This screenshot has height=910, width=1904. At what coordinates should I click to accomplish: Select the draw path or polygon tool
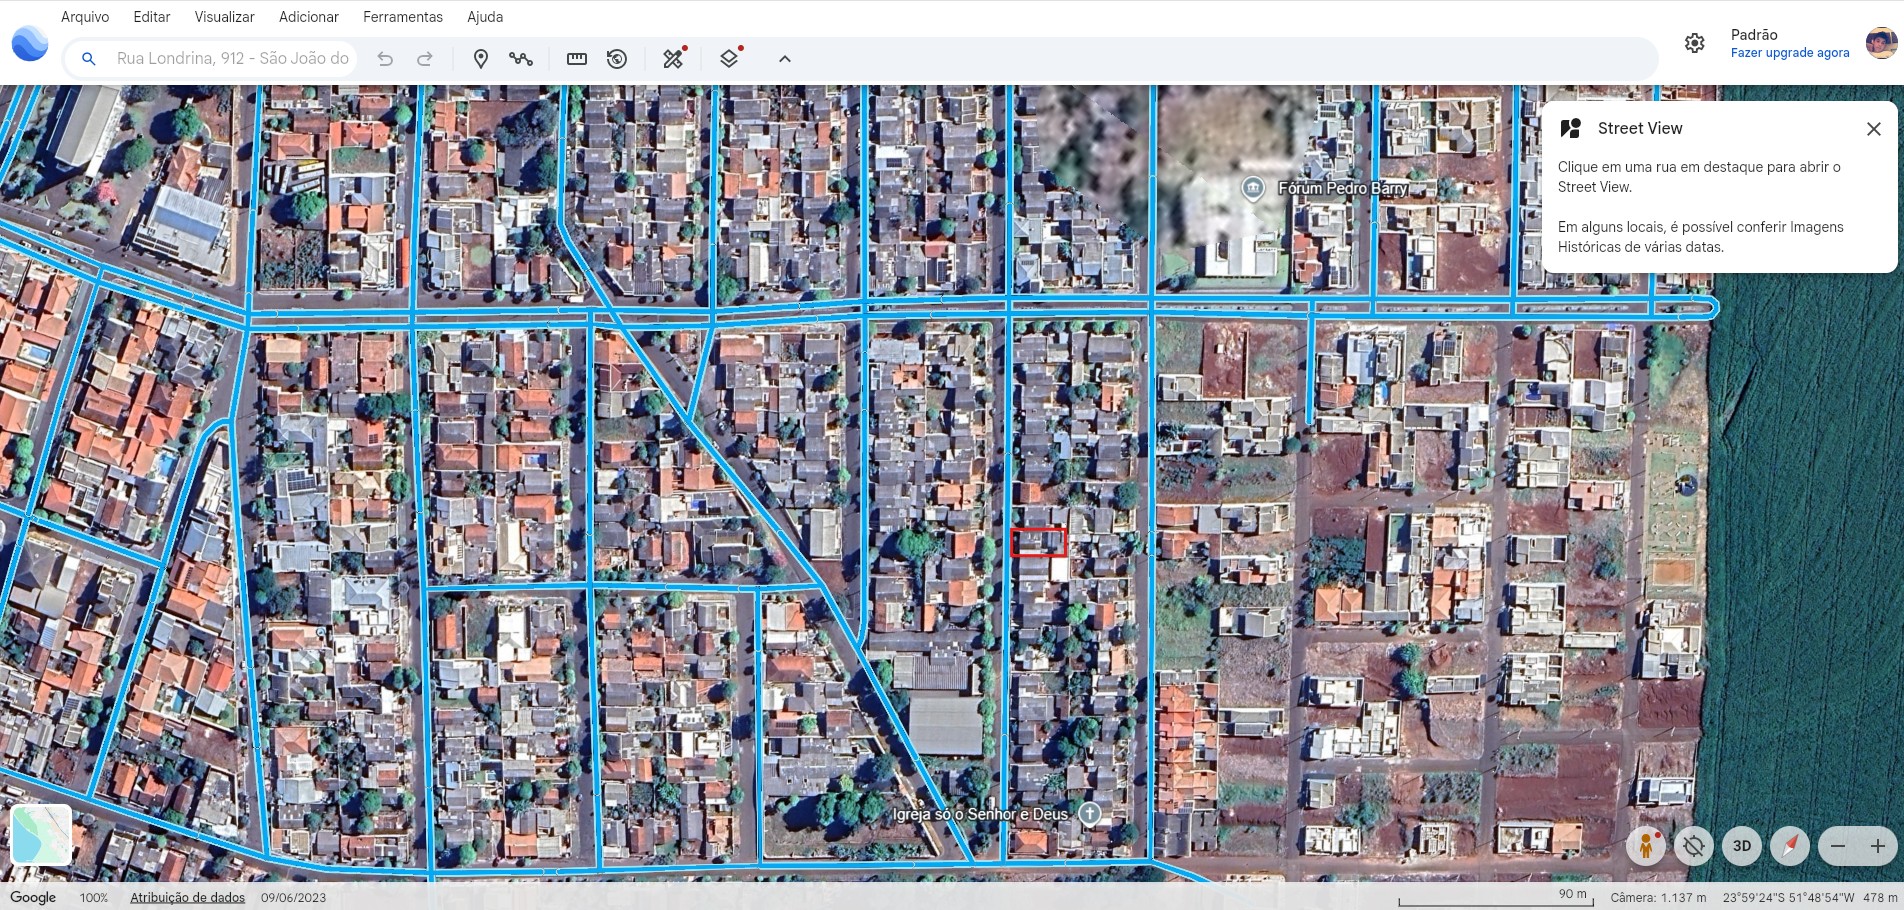coord(520,59)
